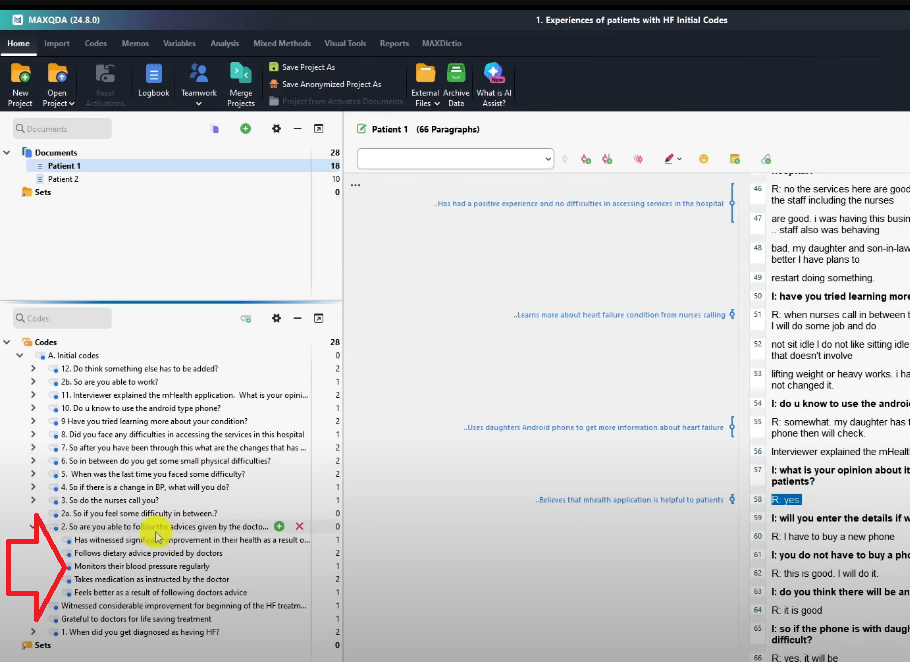Select code Monitors their blood pressure regularly
The image size is (910, 662).
(x=142, y=566)
